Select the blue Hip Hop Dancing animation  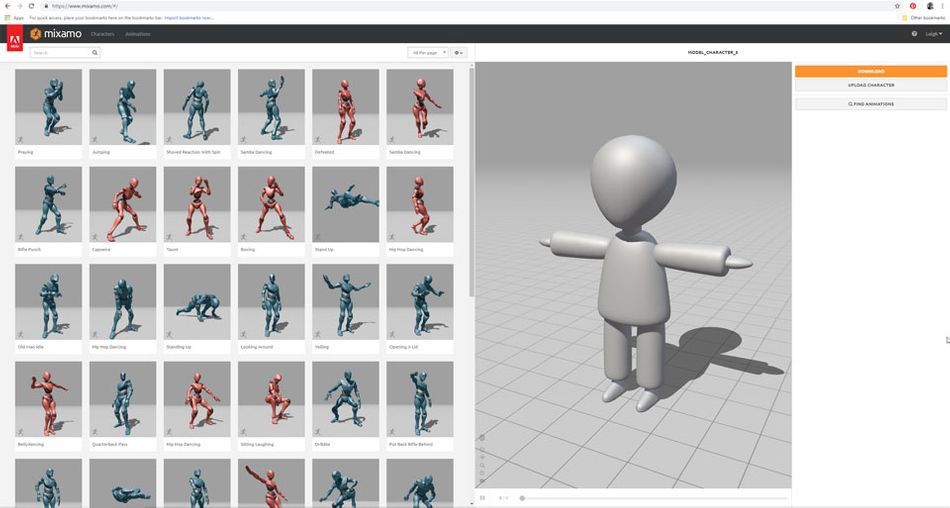(x=122, y=302)
